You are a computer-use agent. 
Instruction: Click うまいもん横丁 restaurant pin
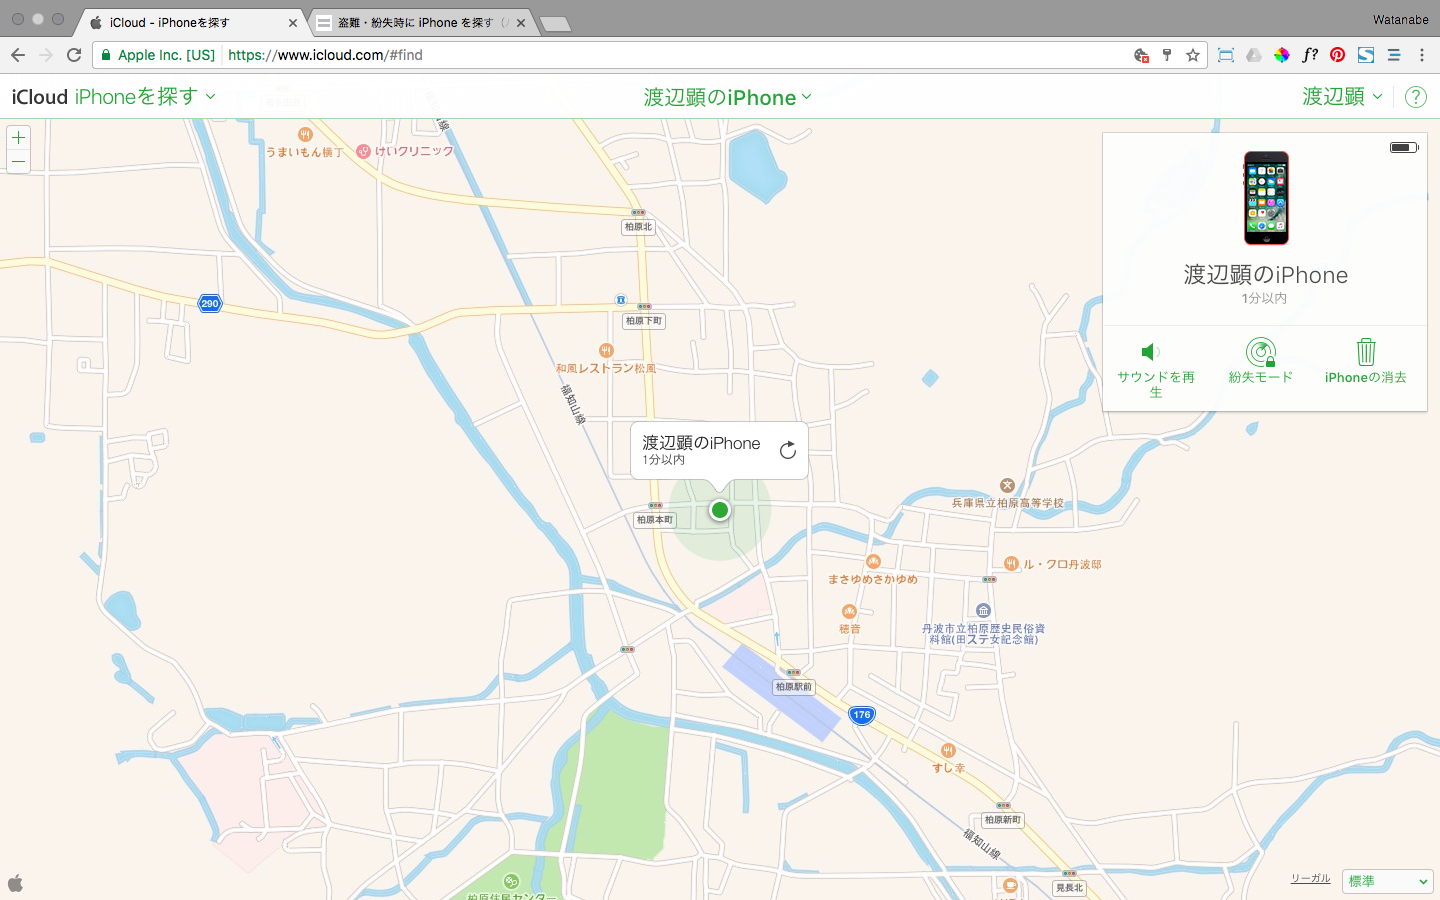click(305, 134)
